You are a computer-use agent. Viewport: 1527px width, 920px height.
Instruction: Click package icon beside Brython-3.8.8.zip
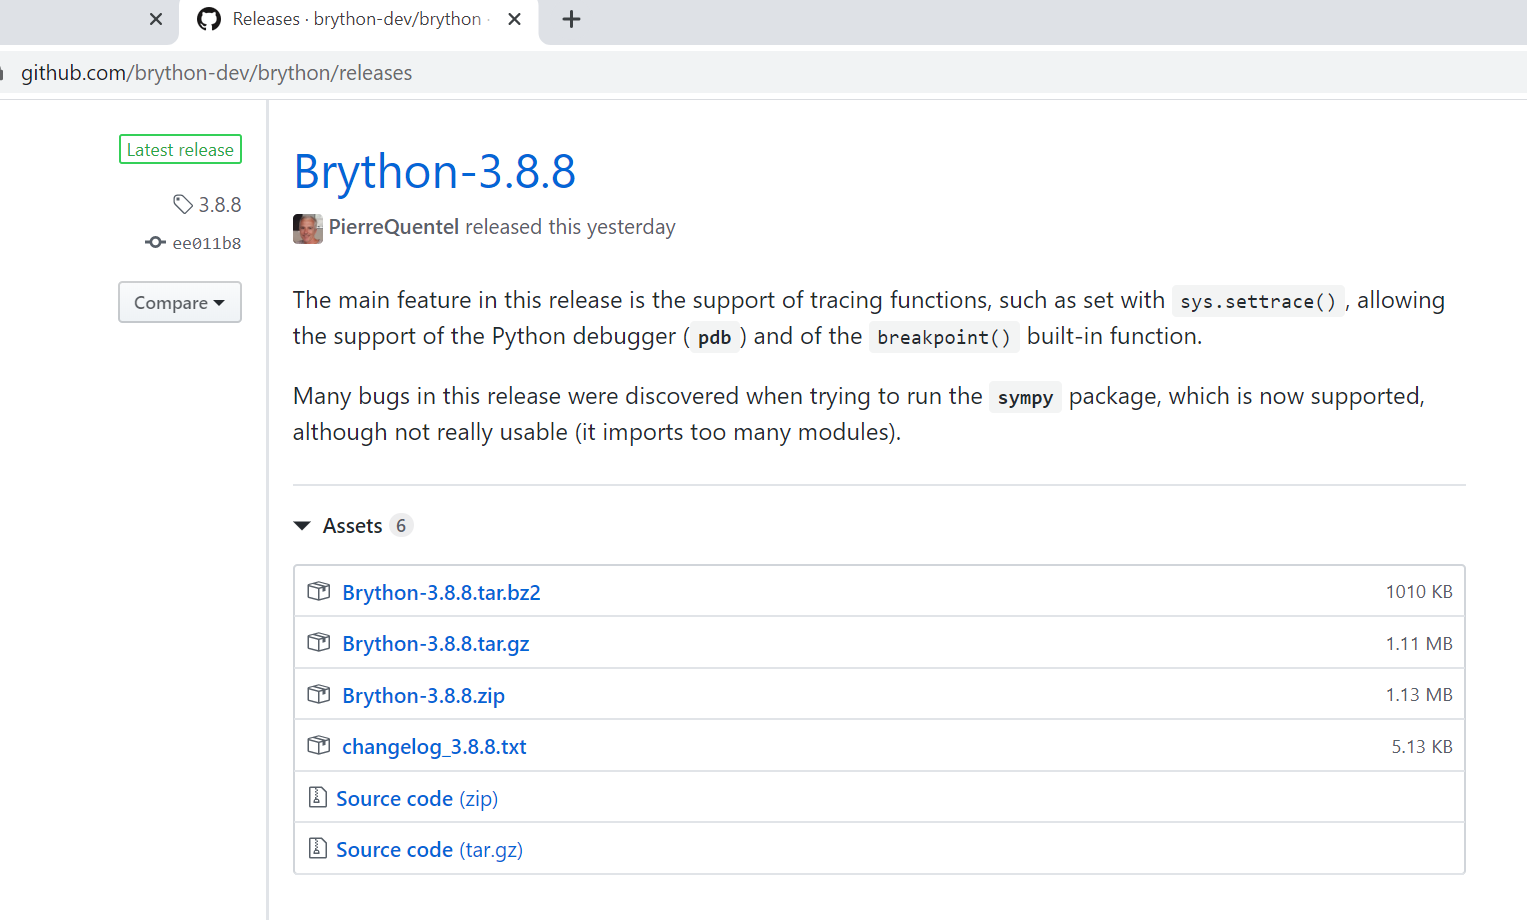click(x=319, y=694)
